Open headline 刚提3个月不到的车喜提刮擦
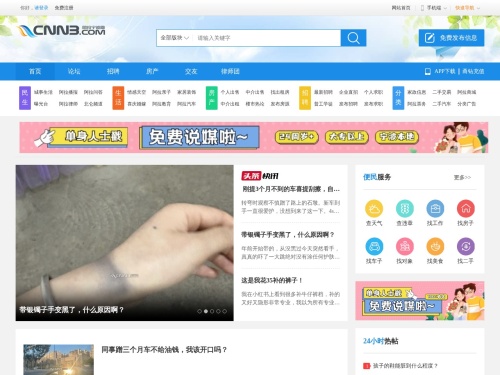This screenshot has width=500, height=375. (291, 189)
